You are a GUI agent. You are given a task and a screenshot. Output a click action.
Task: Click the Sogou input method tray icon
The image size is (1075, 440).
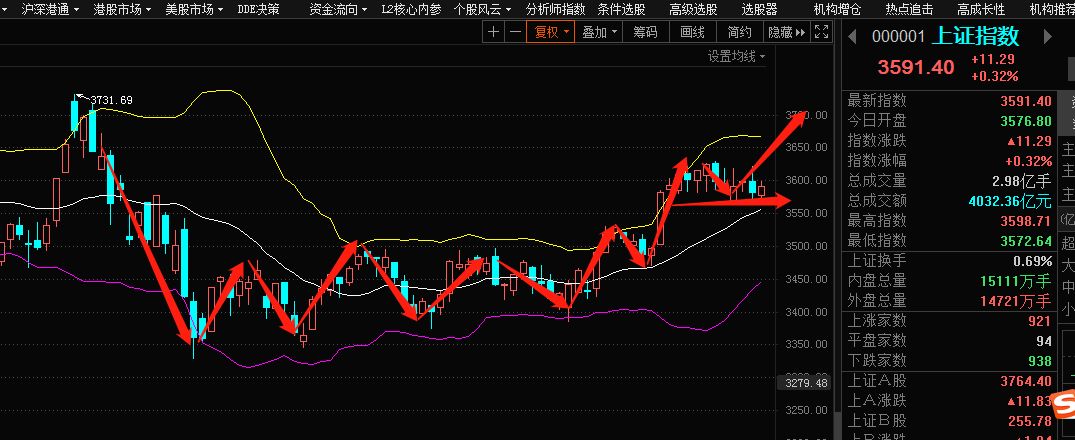point(1065,404)
